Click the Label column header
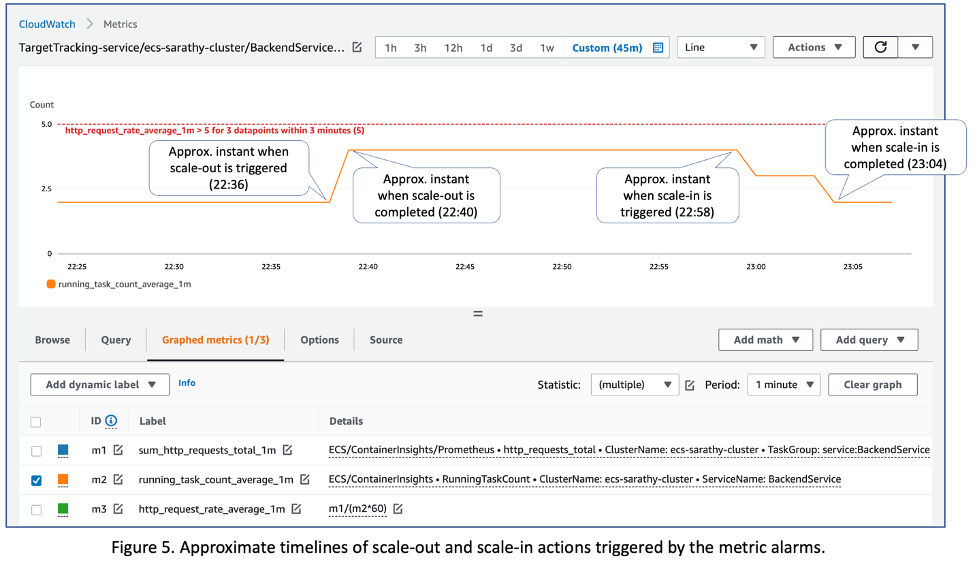The height and width of the screenshot is (566, 977). pos(153,421)
